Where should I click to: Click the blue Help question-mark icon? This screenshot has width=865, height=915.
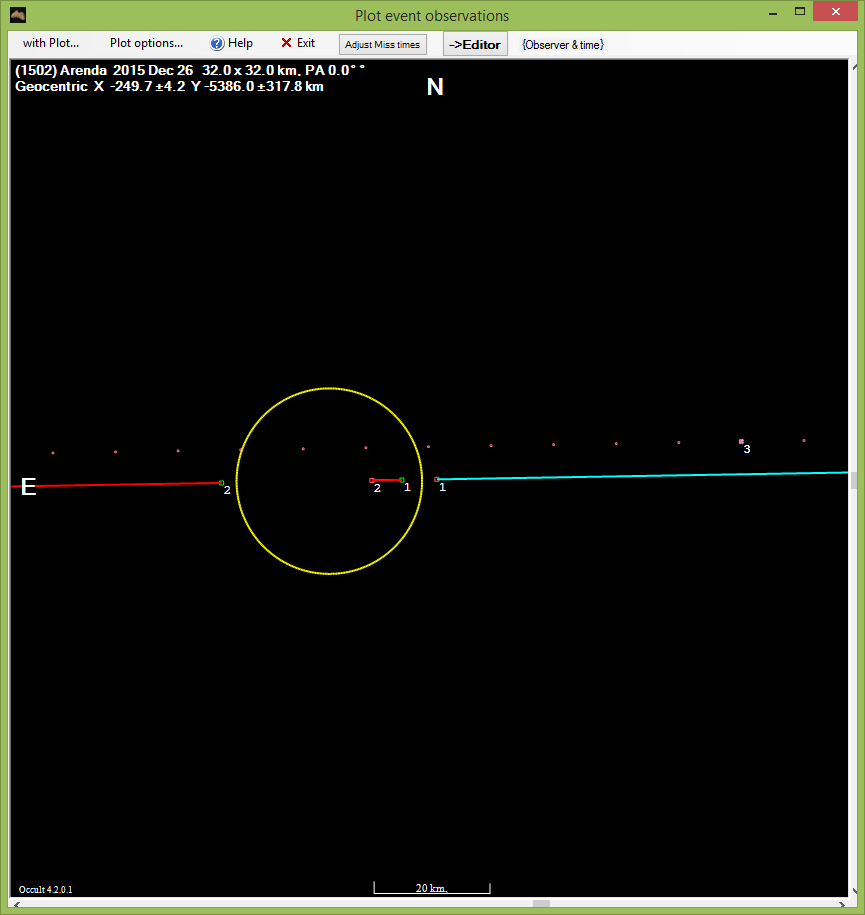coord(217,44)
